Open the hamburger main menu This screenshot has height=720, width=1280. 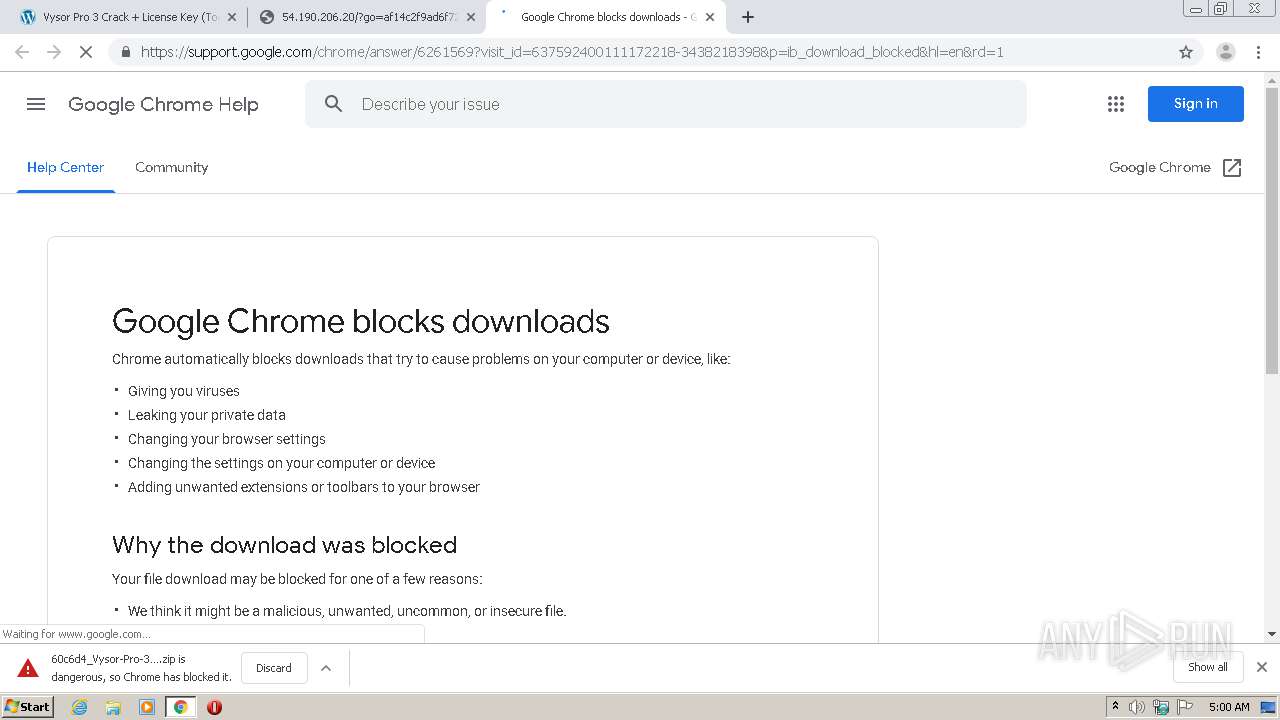36,104
